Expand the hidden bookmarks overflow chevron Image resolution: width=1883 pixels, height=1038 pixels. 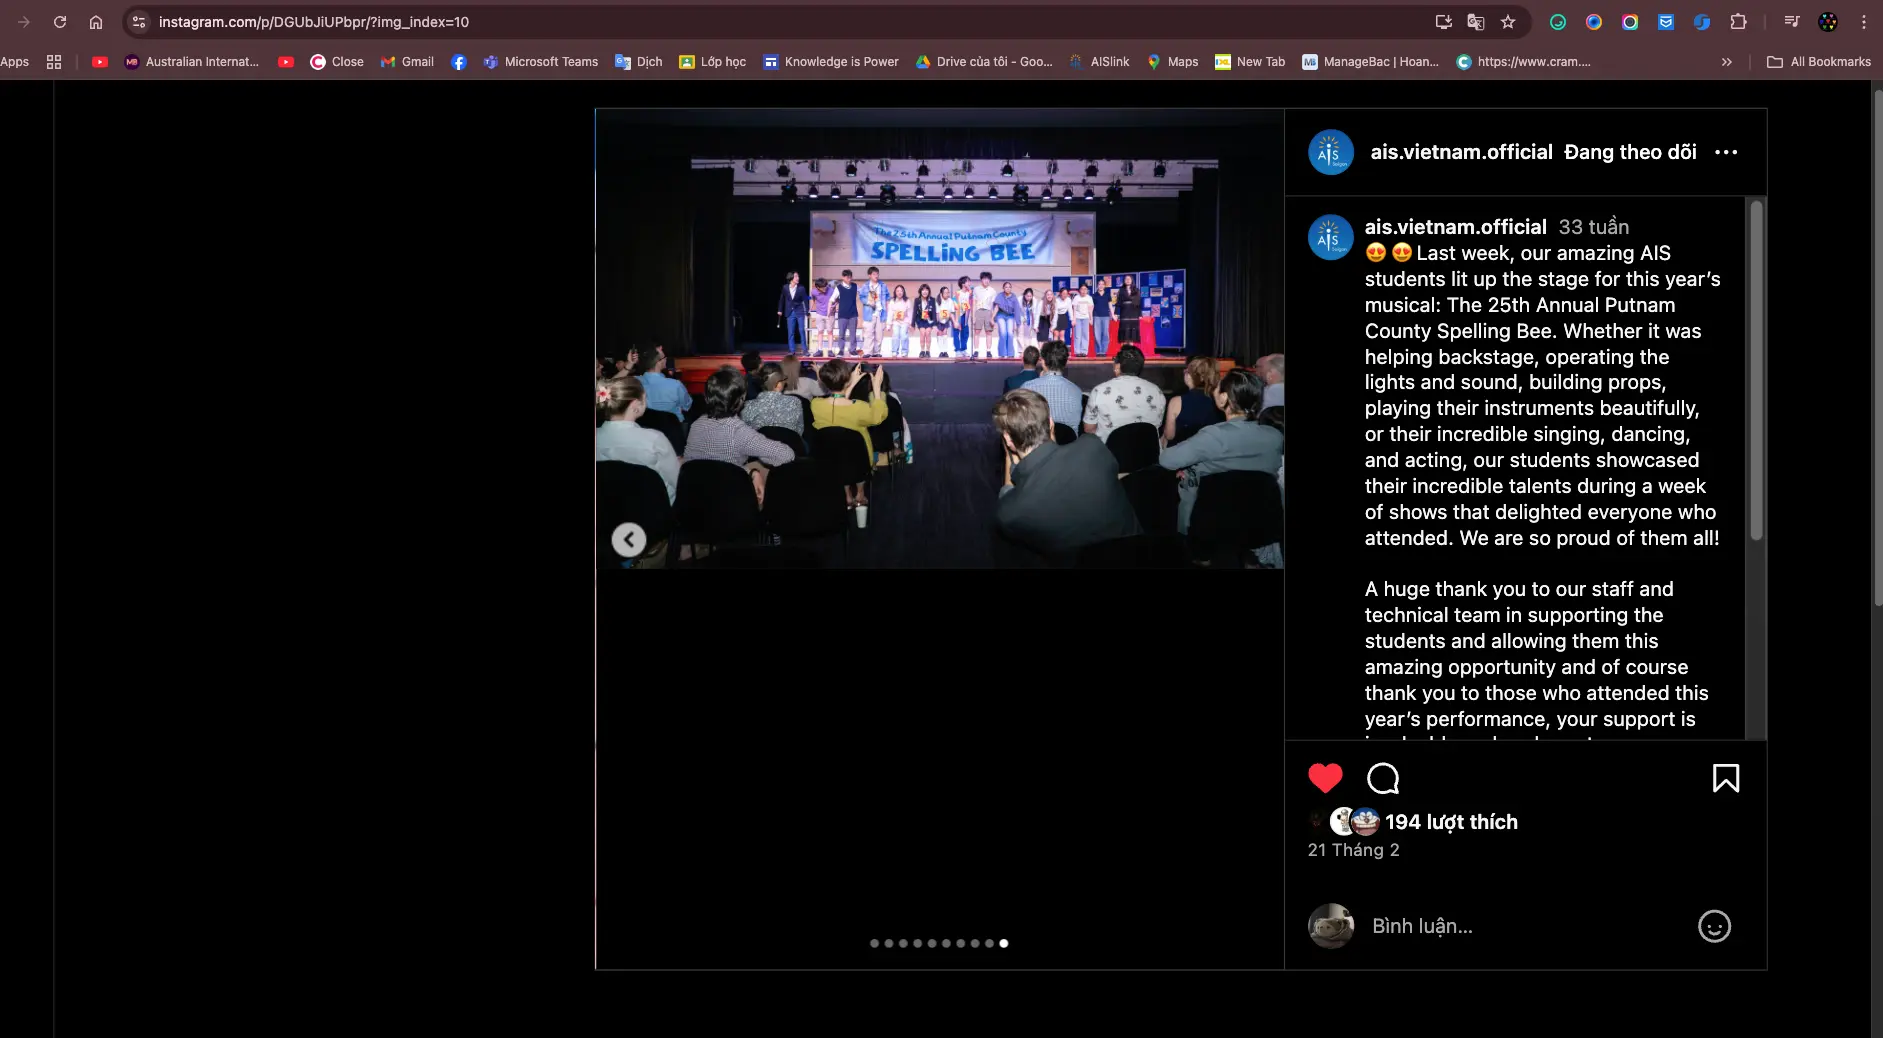(1726, 62)
